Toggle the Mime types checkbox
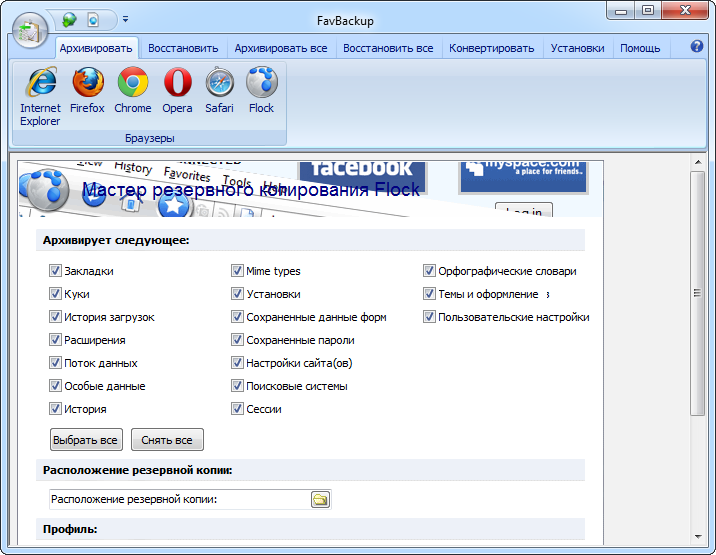This screenshot has width=716, height=555. click(237, 270)
